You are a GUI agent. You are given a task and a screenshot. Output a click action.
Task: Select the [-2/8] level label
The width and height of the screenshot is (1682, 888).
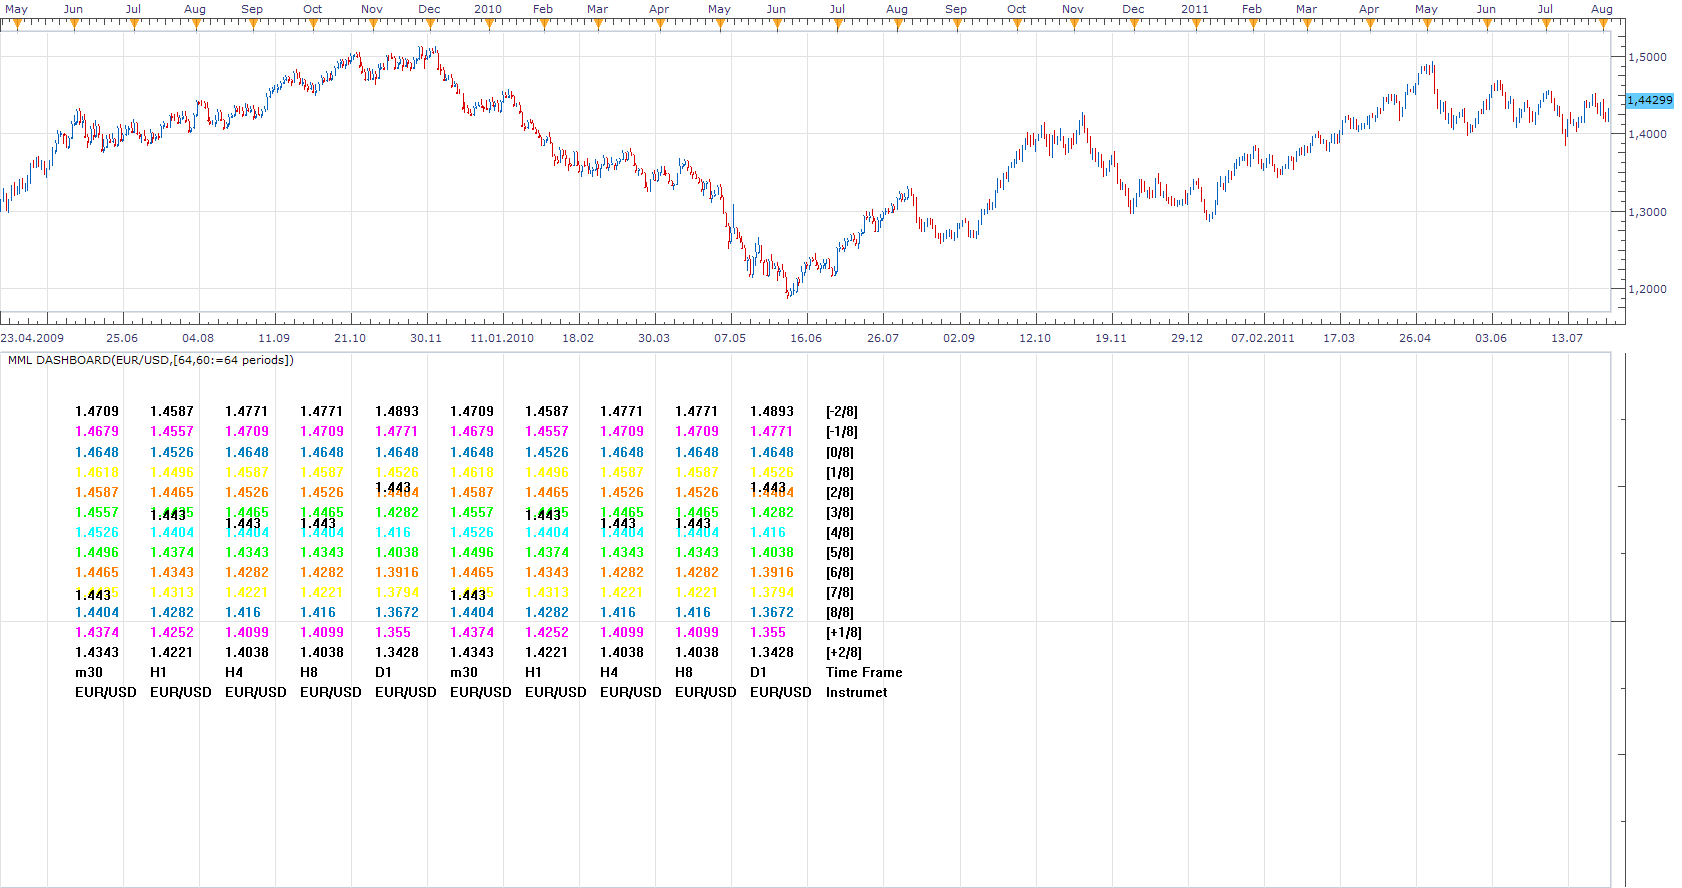click(842, 412)
